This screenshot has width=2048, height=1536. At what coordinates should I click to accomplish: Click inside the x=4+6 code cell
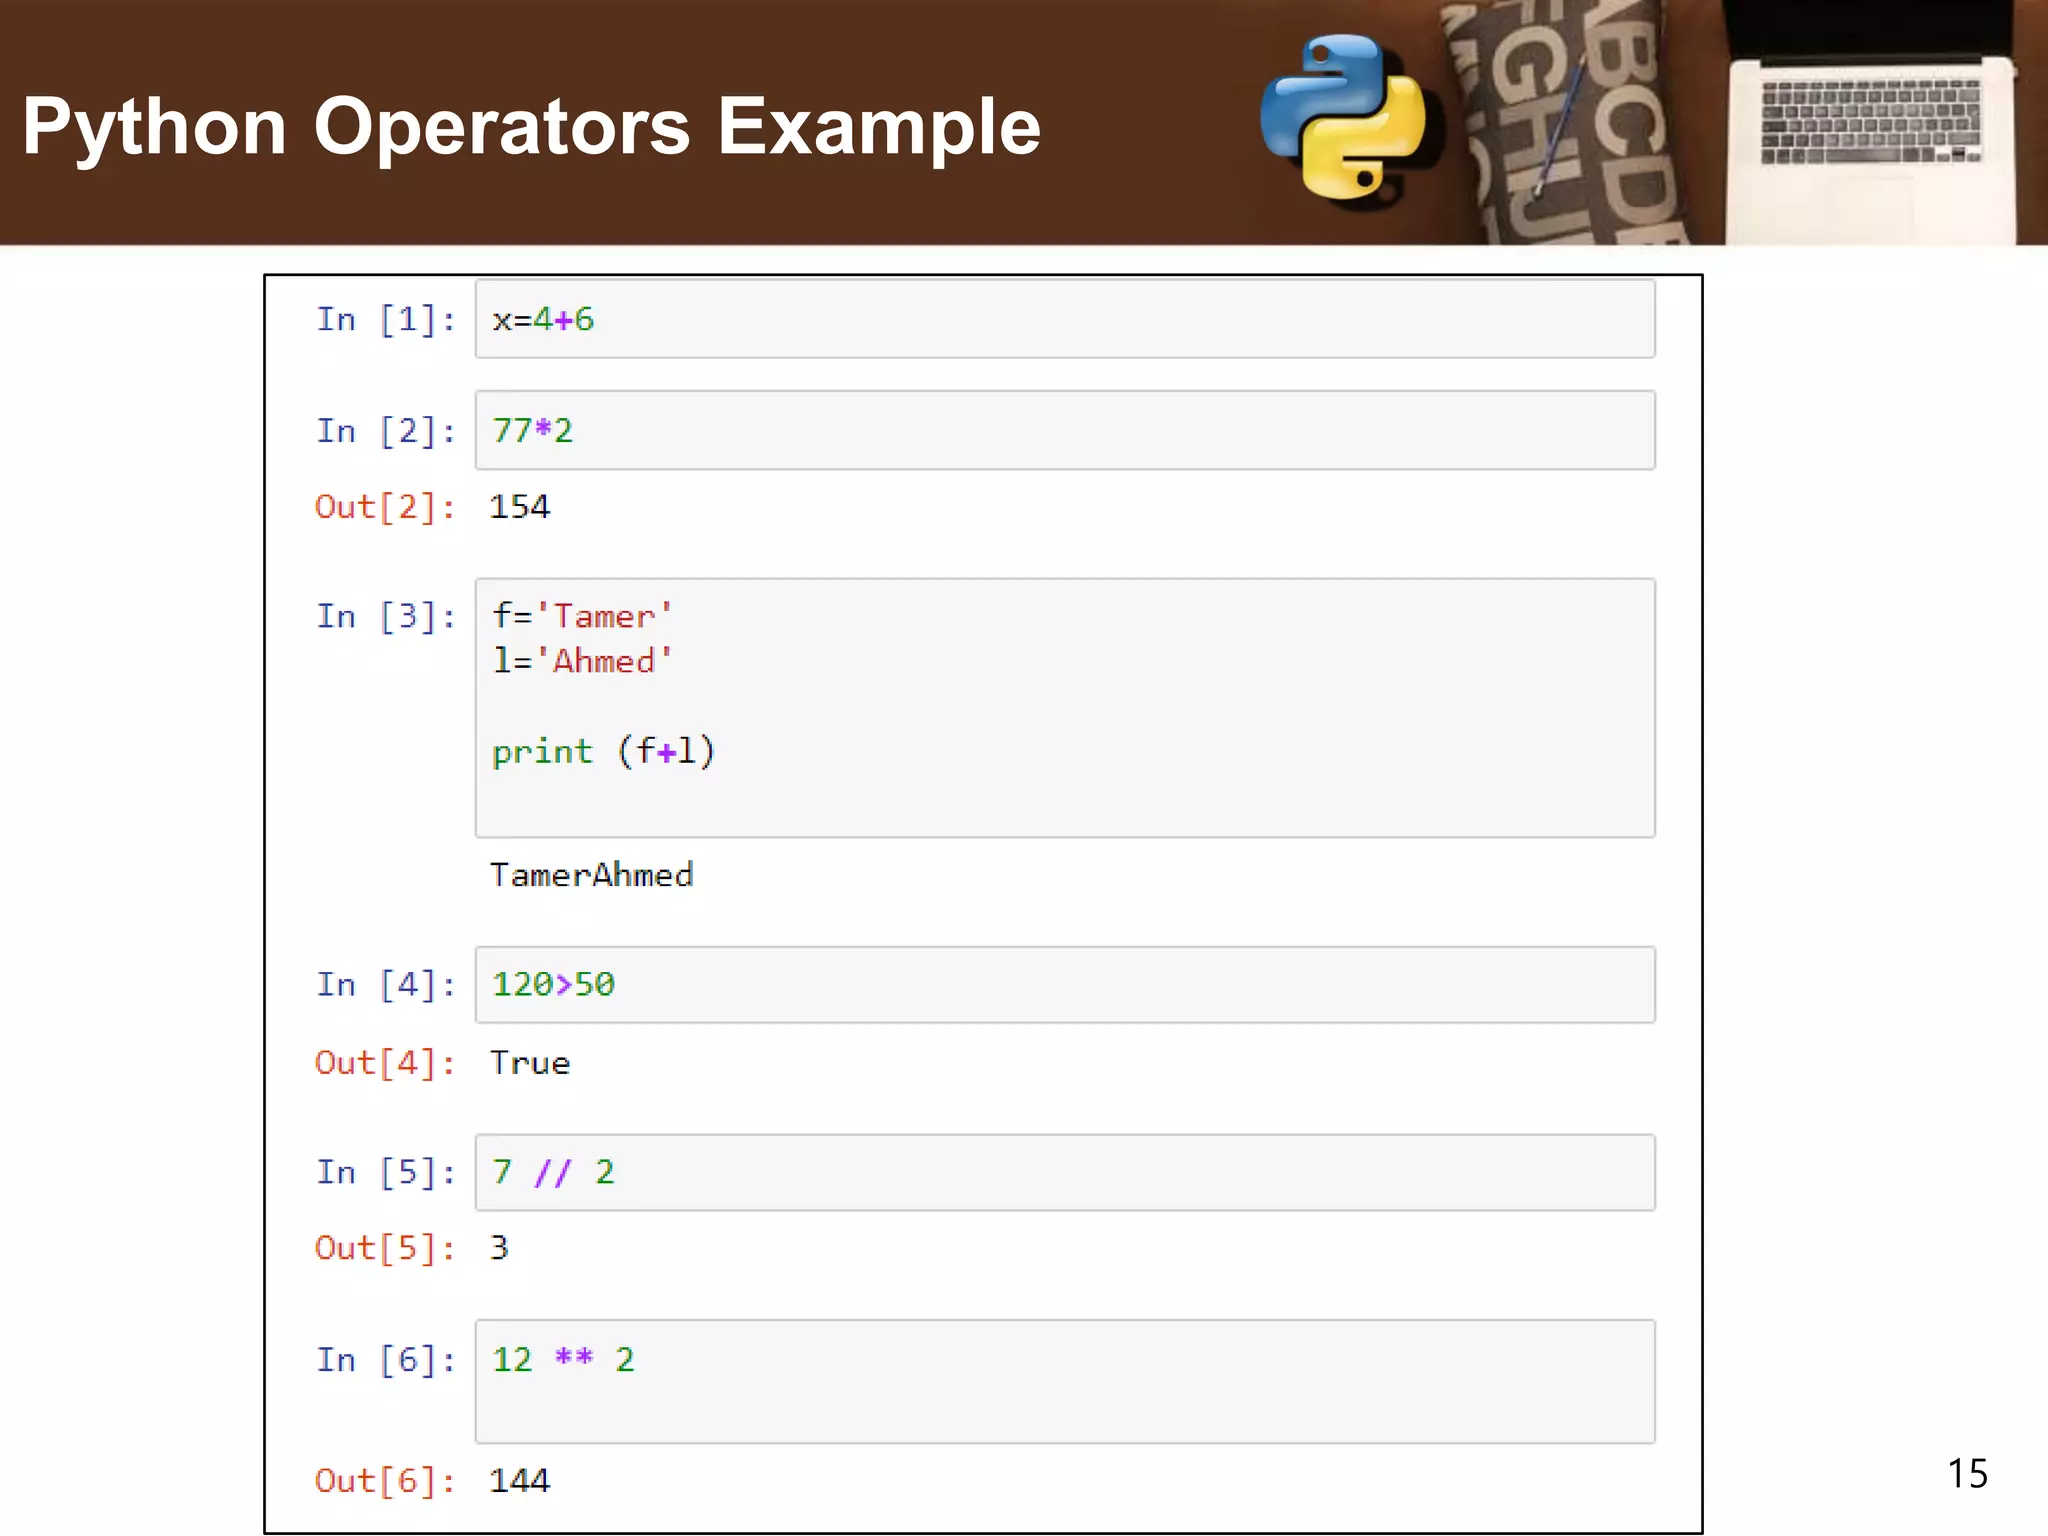1064,319
